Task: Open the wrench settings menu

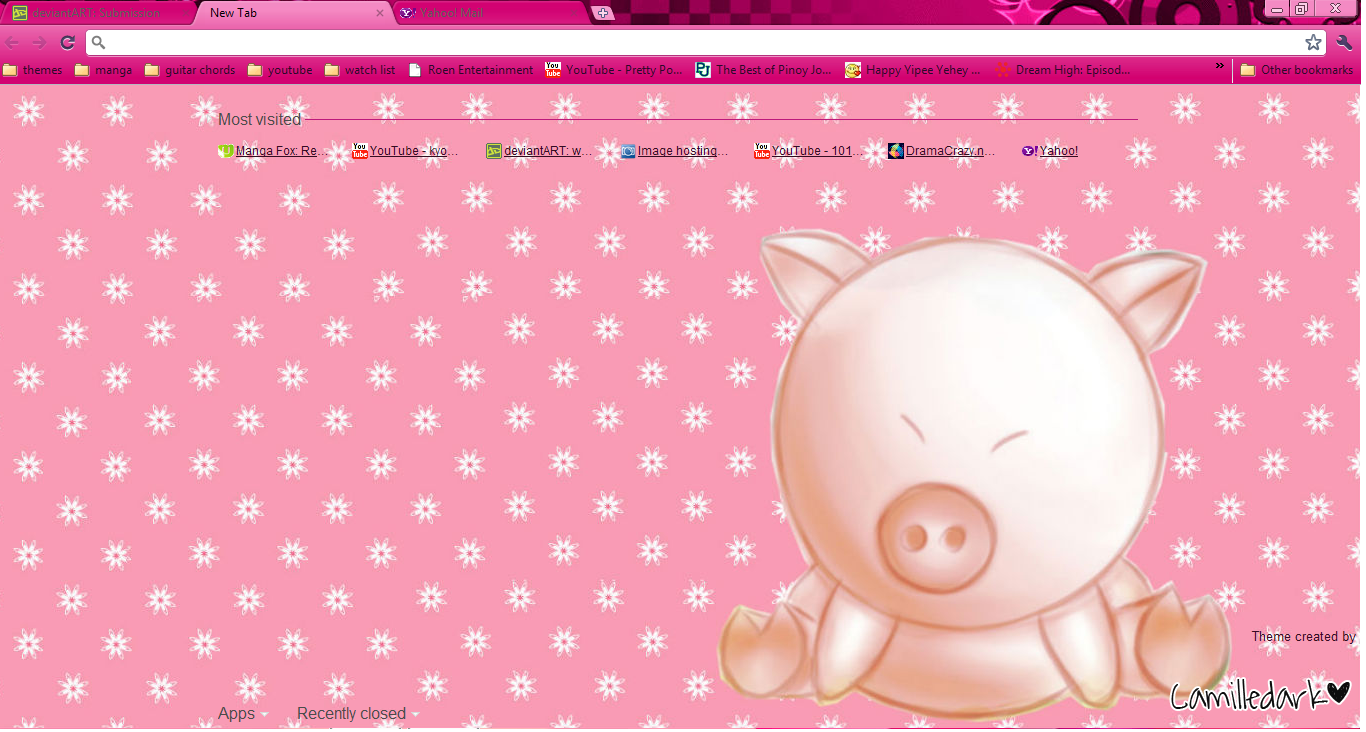Action: point(1344,42)
